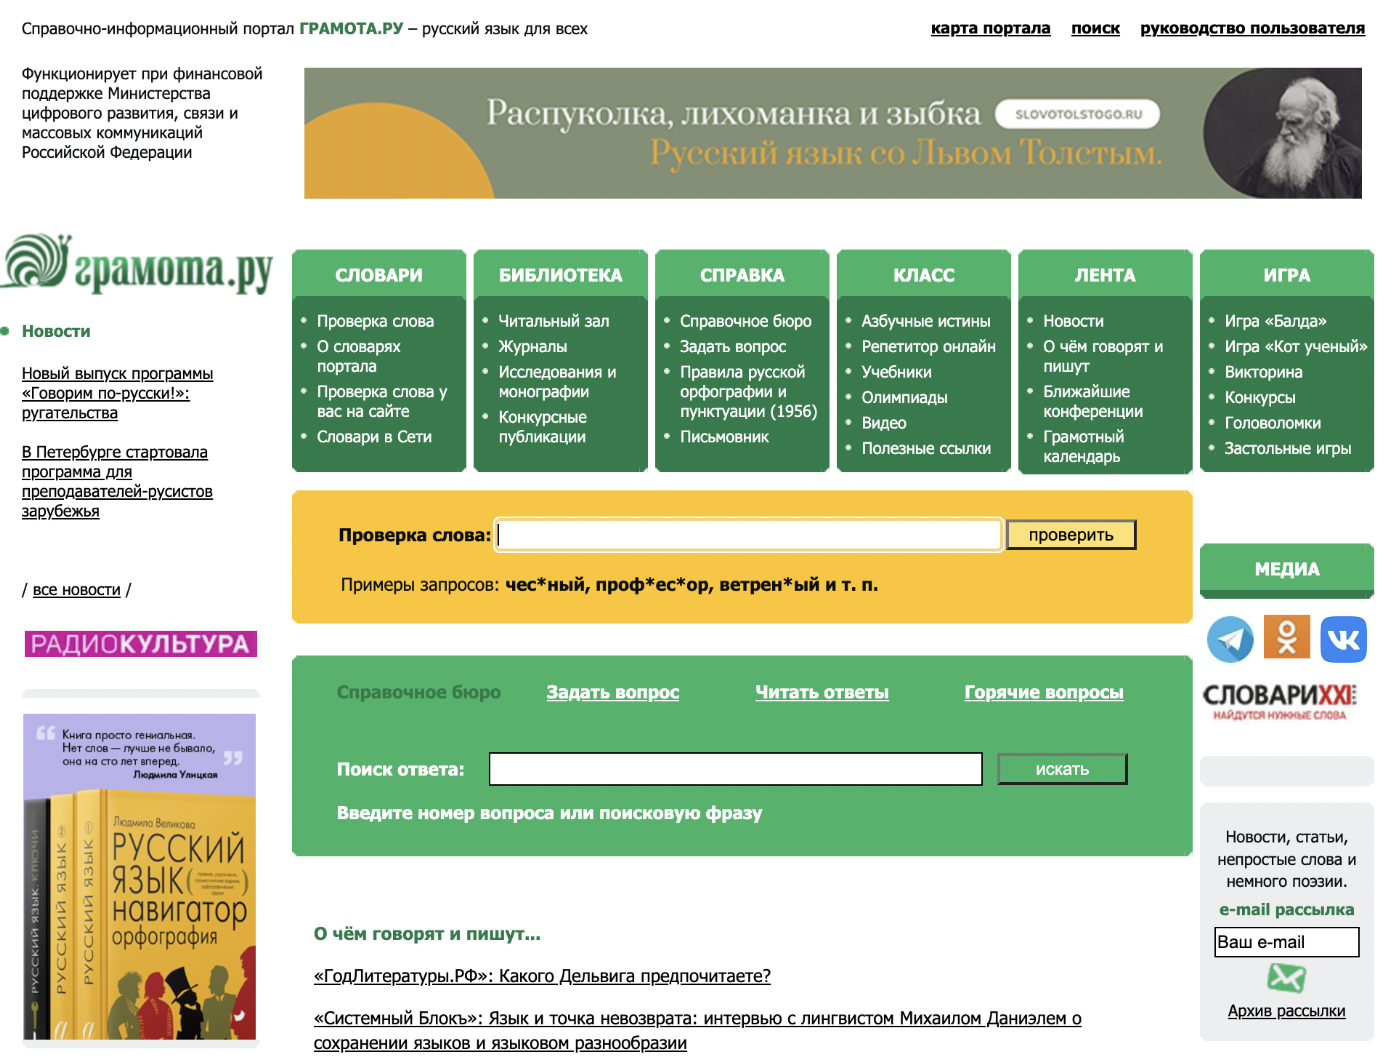Screen dimensions: 1394x1062
Task: Open Олимпиады link
Action: click(x=905, y=397)
